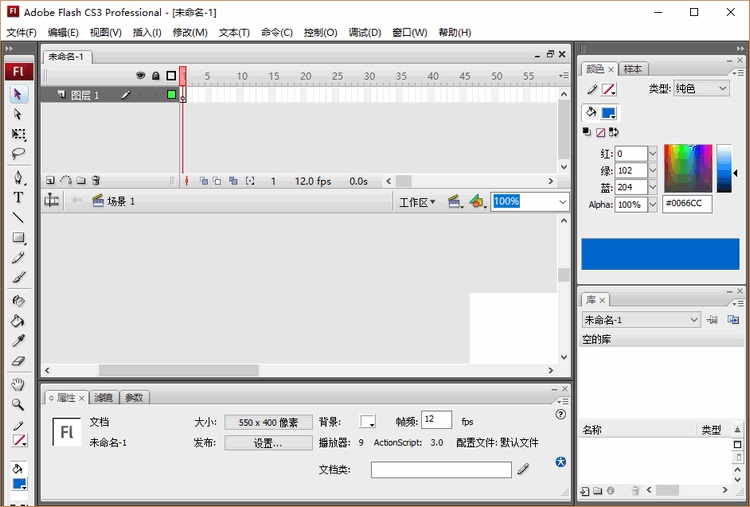This screenshot has width=750, height=507.
Task: Switch to the 样本 swatches tab
Action: point(633,69)
